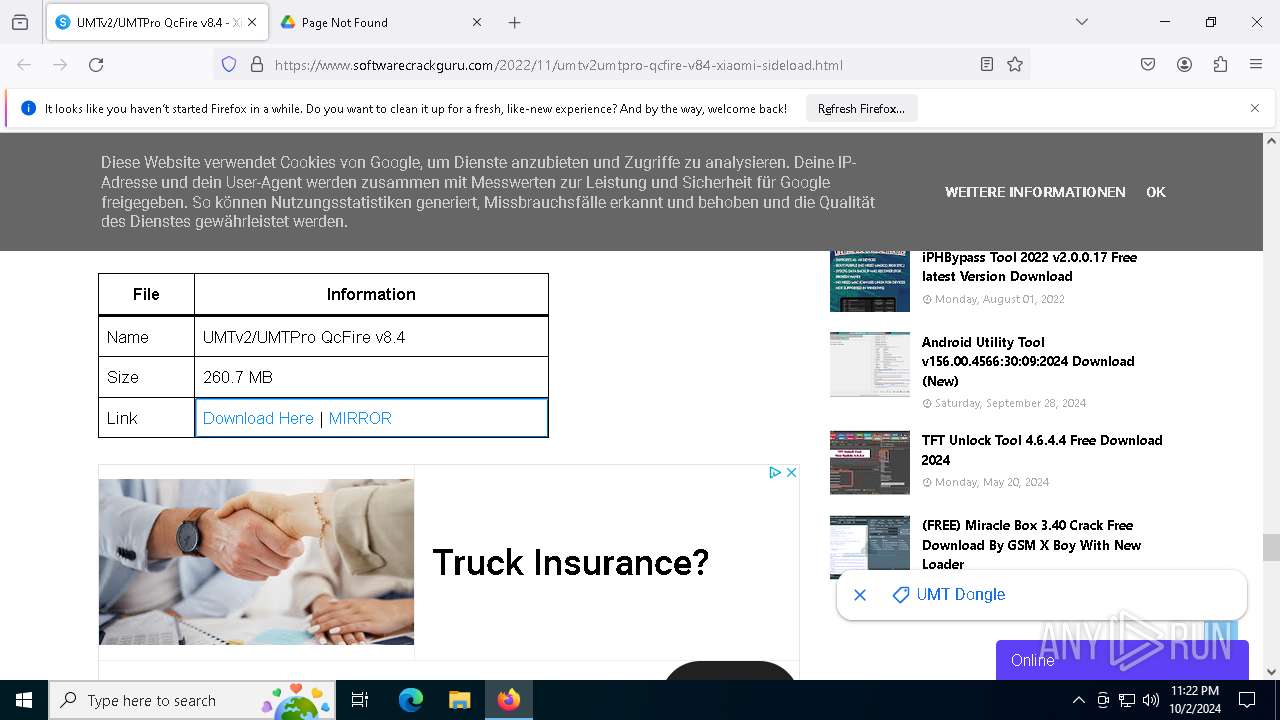This screenshot has width=1280, height=720.
Task: Open the Firefox application menu
Action: pyautogui.click(x=1256, y=64)
